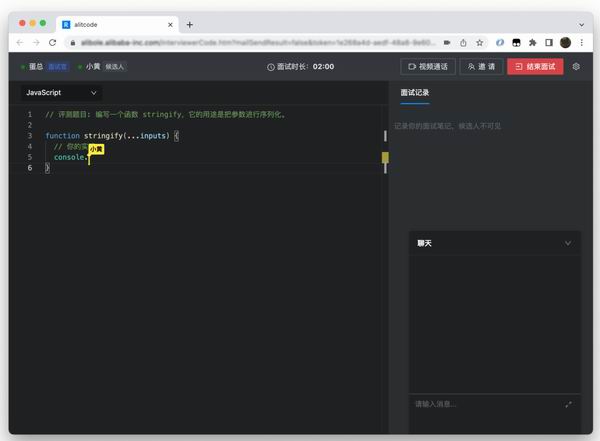Click the share icon in address bar
This screenshot has width=600, height=441.
(x=463, y=43)
